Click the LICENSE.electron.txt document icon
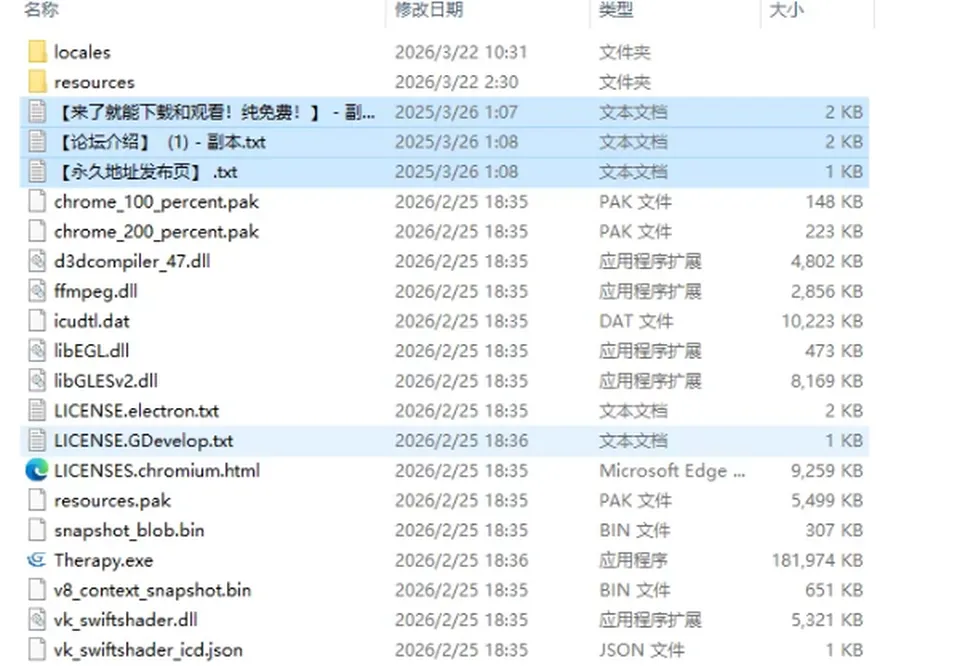 37,411
